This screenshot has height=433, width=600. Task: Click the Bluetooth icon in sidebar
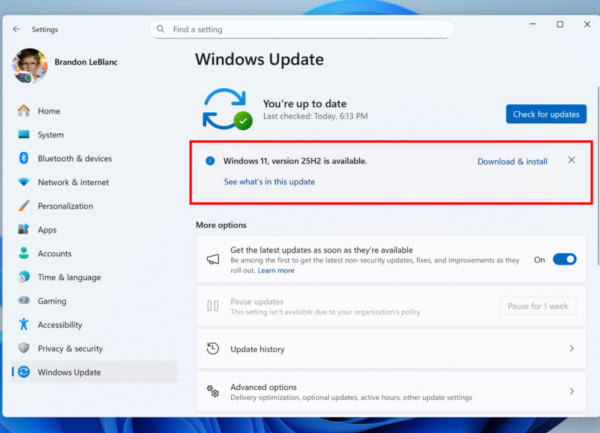(24, 158)
